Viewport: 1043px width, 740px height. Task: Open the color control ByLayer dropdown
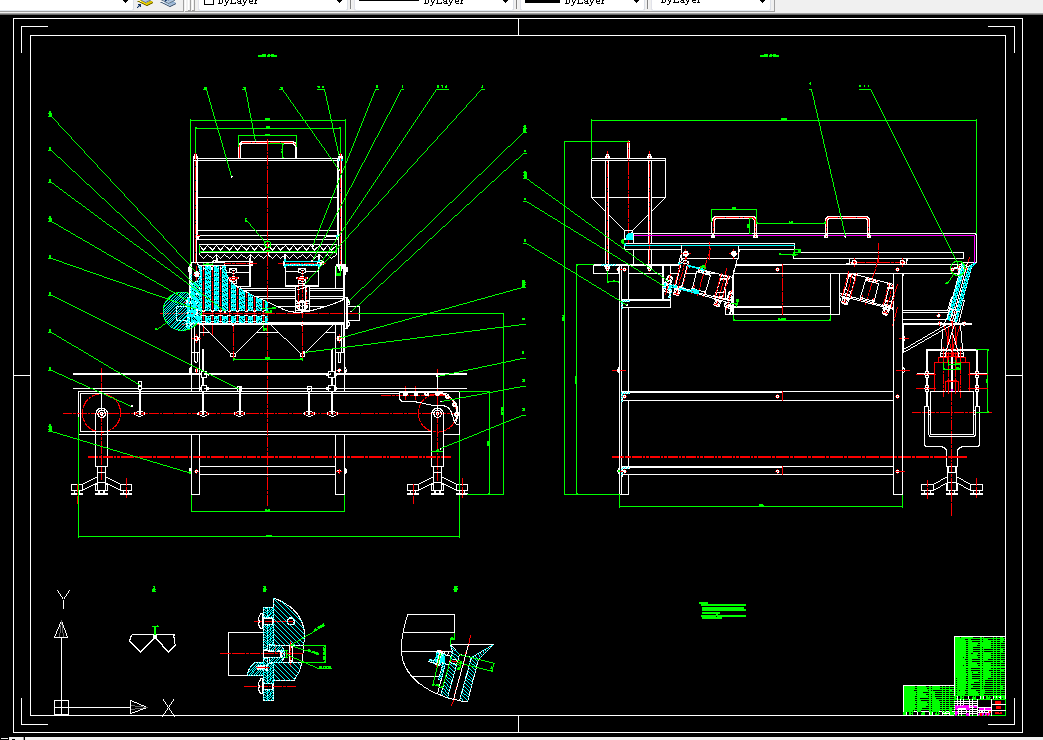[273, 3]
